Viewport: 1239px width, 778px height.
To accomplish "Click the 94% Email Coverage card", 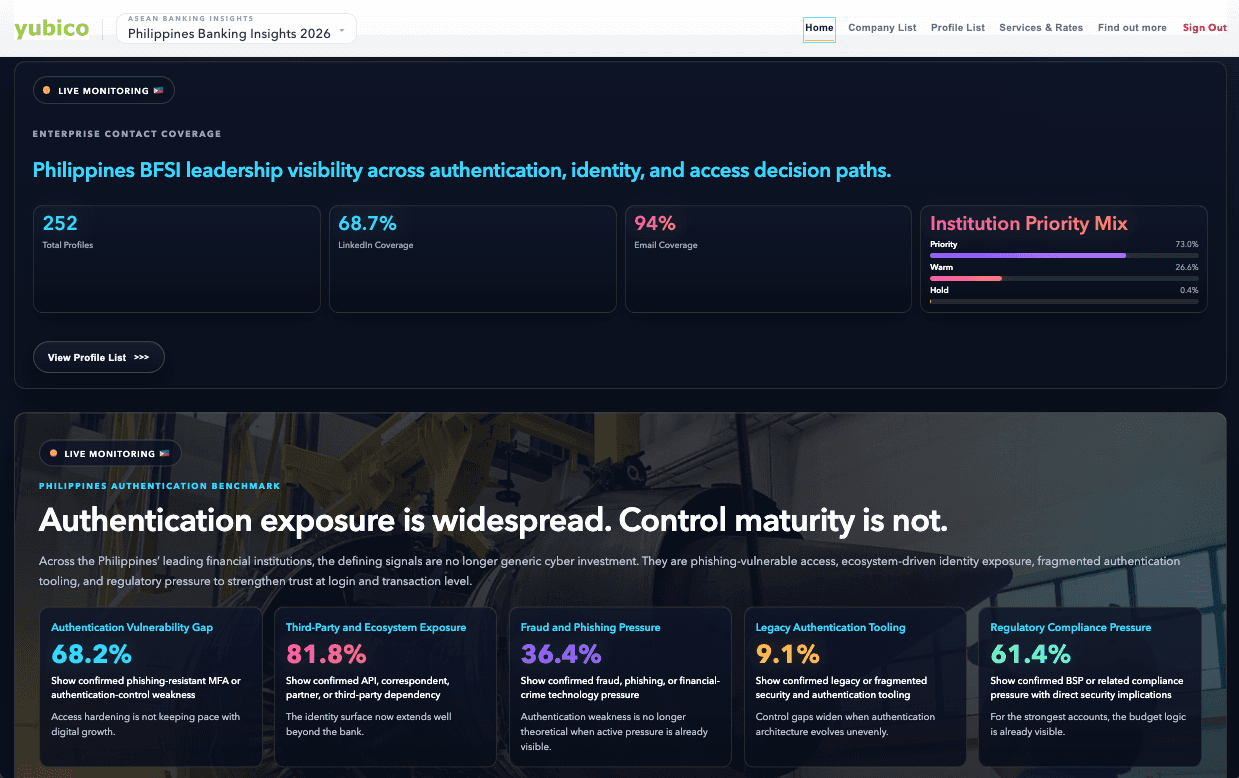I will (x=768, y=259).
